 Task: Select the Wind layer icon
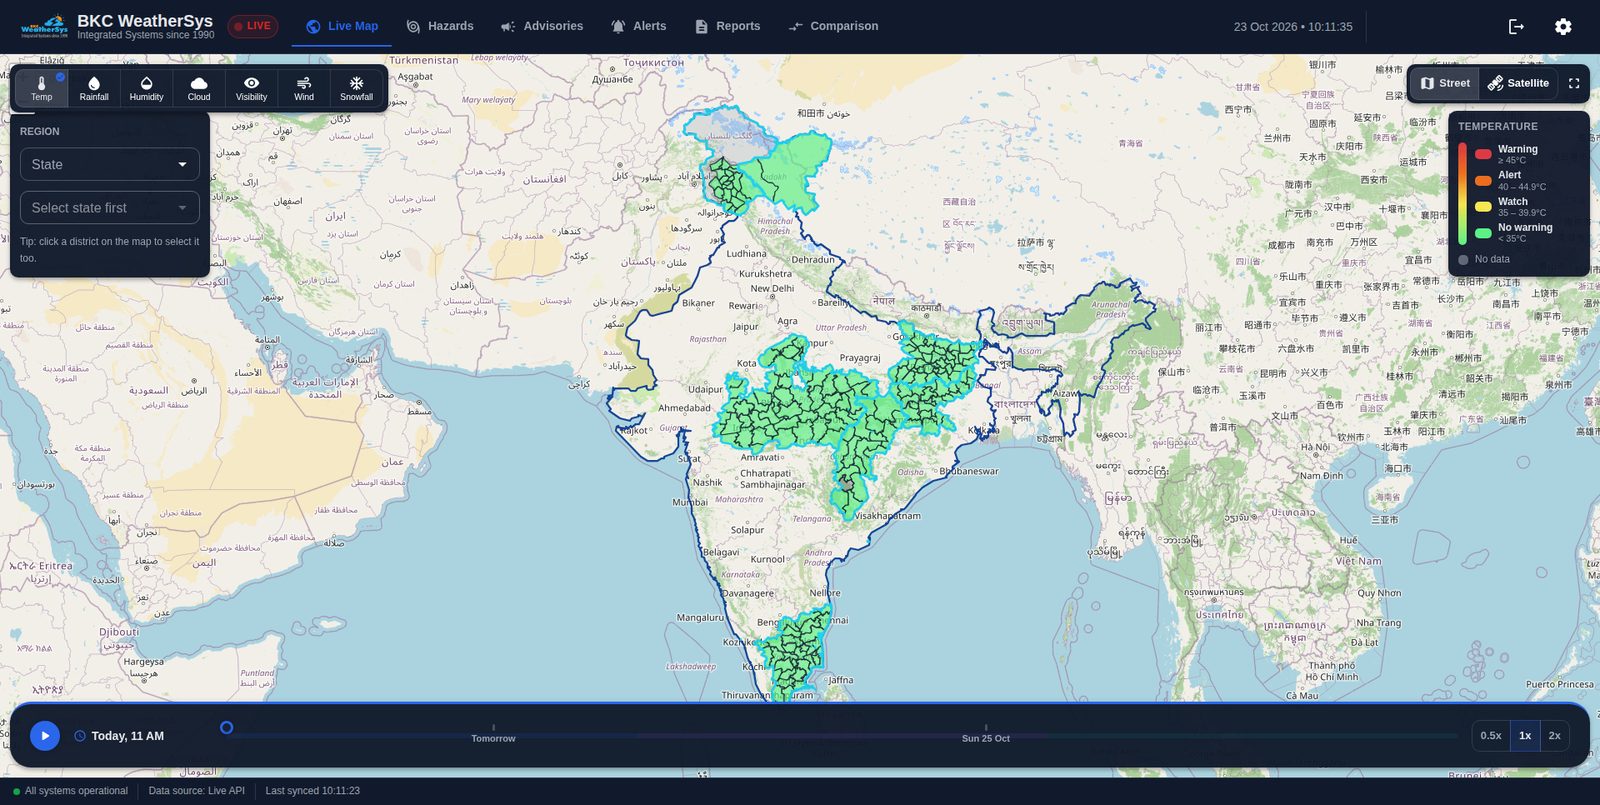[x=304, y=88]
